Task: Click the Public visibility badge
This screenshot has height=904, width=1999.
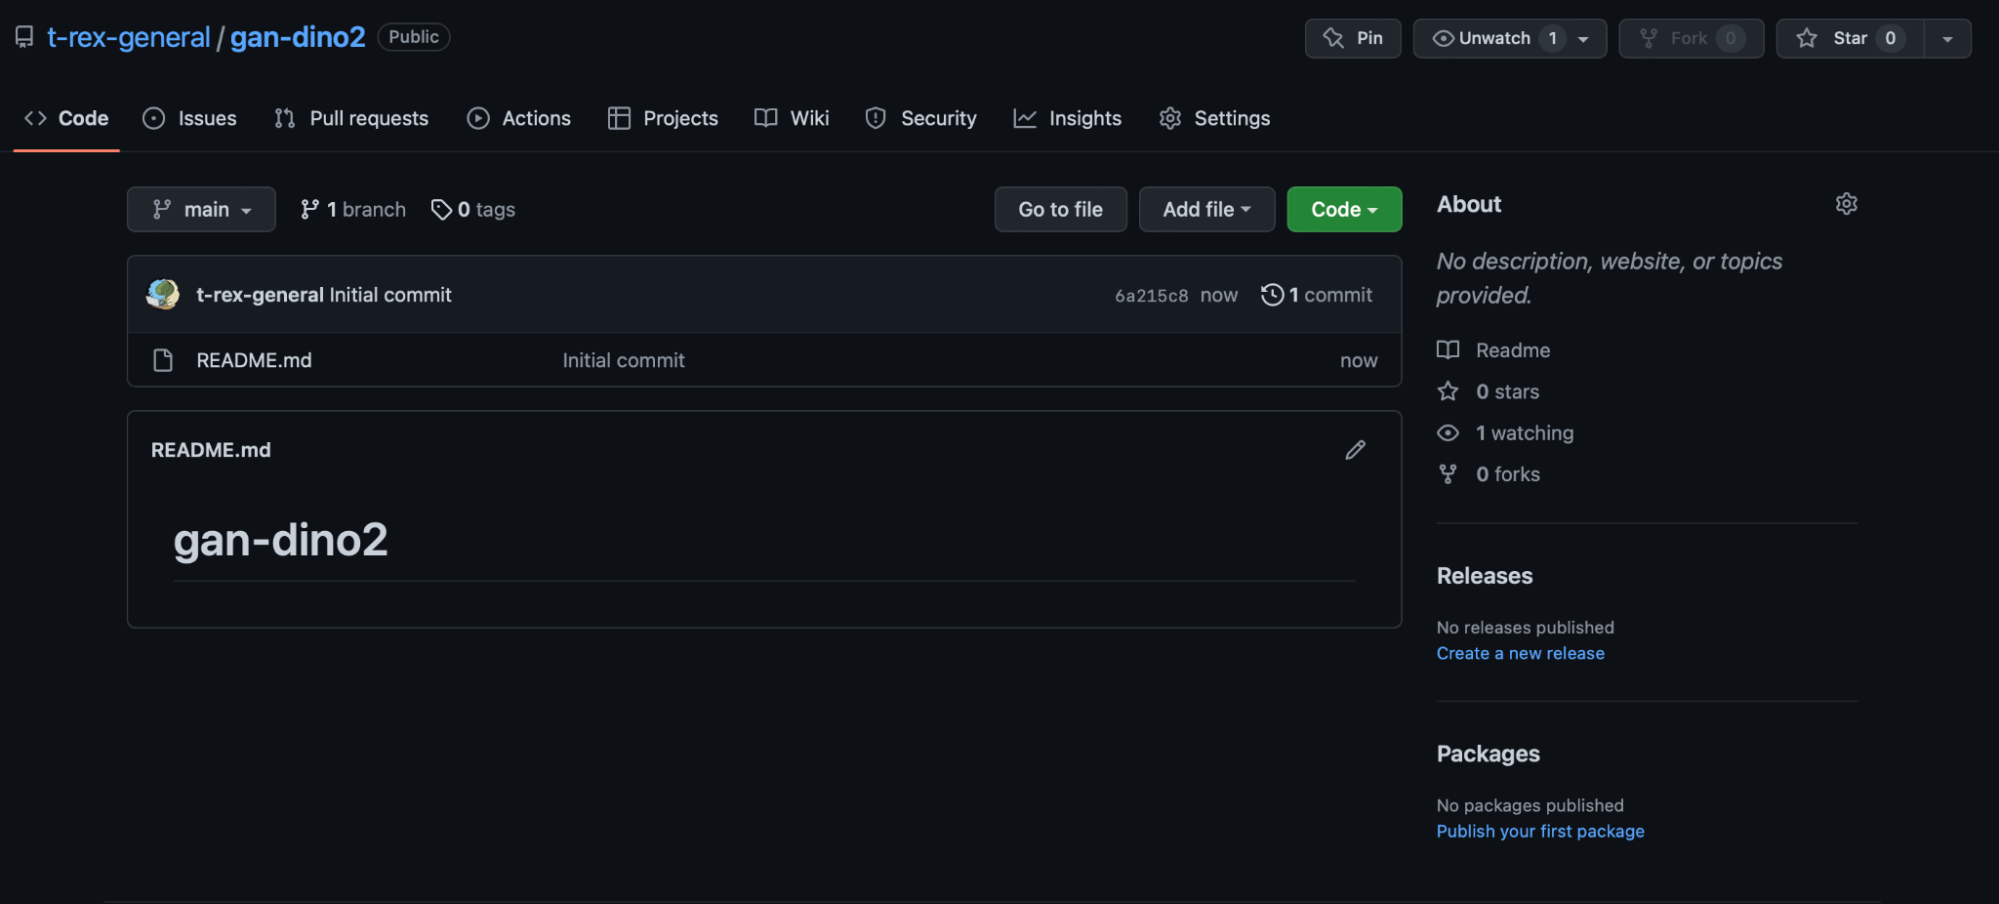Action: pos(414,37)
